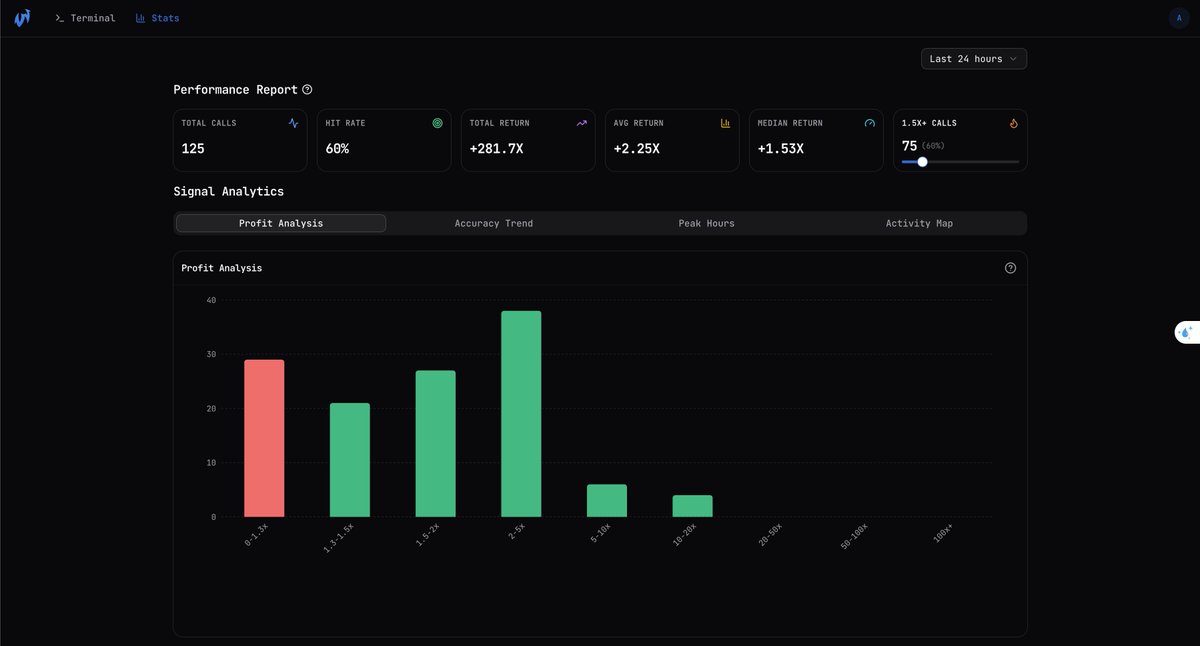Image resolution: width=1200 pixels, height=646 pixels.
Task: Click the Signal Analytics heading
Action: point(228,191)
